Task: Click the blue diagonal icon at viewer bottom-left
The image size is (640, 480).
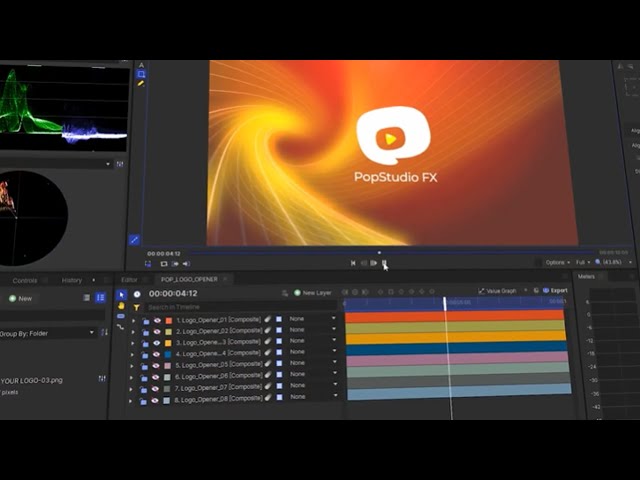Action: (134, 240)
